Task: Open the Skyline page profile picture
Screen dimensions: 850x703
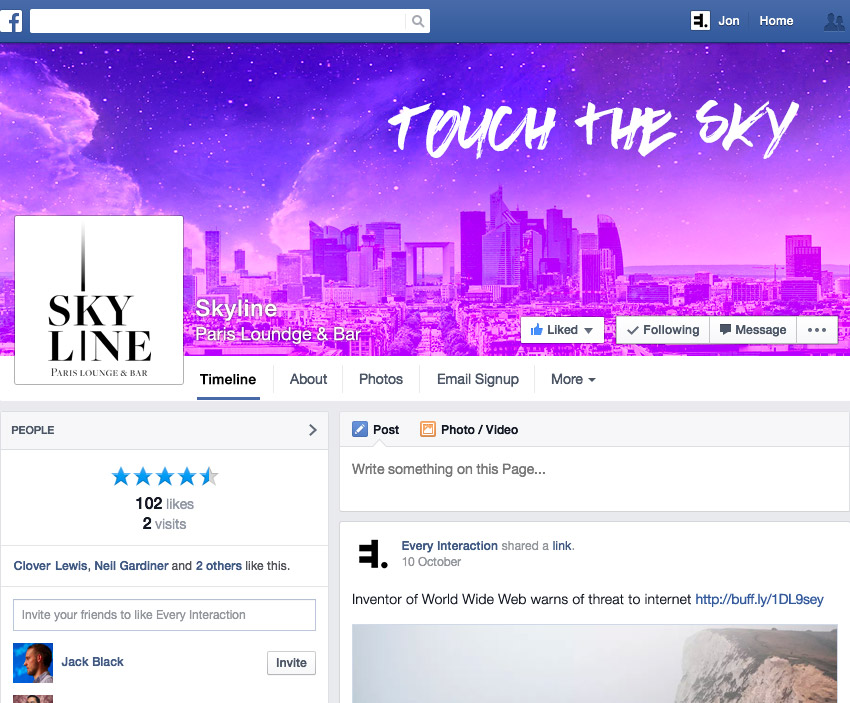Action: pyautogui.click(x=99, y=300)
